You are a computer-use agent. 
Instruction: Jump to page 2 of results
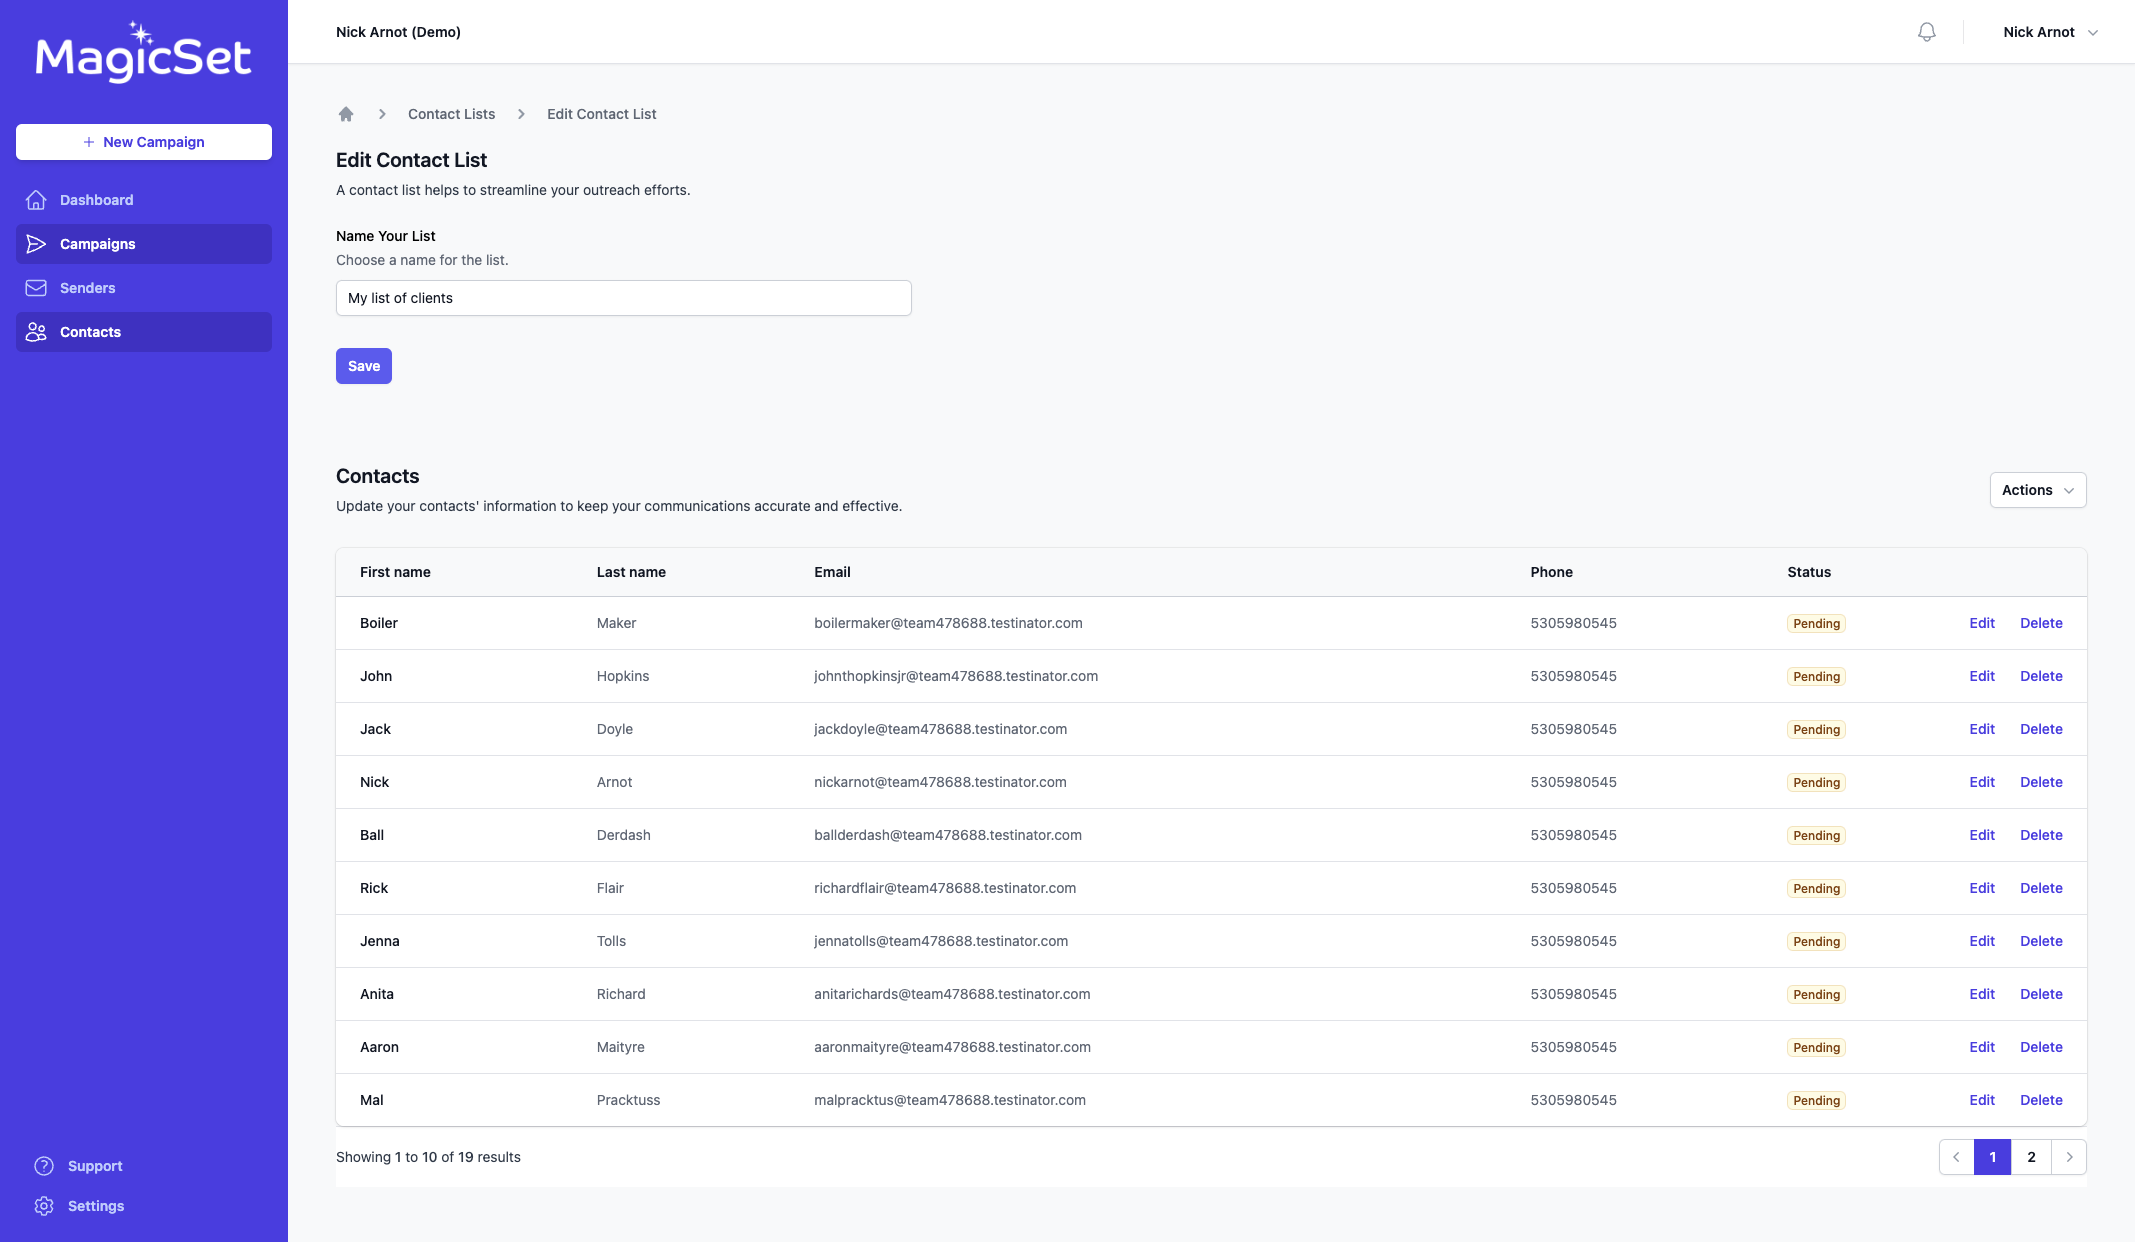point(2031,1157)
